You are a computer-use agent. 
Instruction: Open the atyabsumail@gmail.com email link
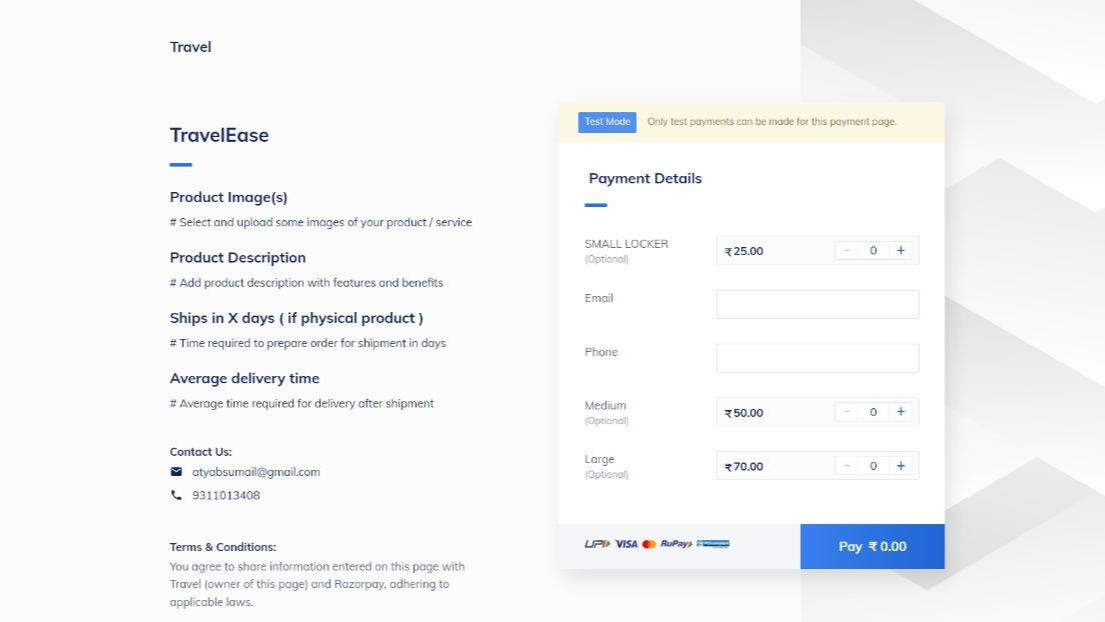256,472
